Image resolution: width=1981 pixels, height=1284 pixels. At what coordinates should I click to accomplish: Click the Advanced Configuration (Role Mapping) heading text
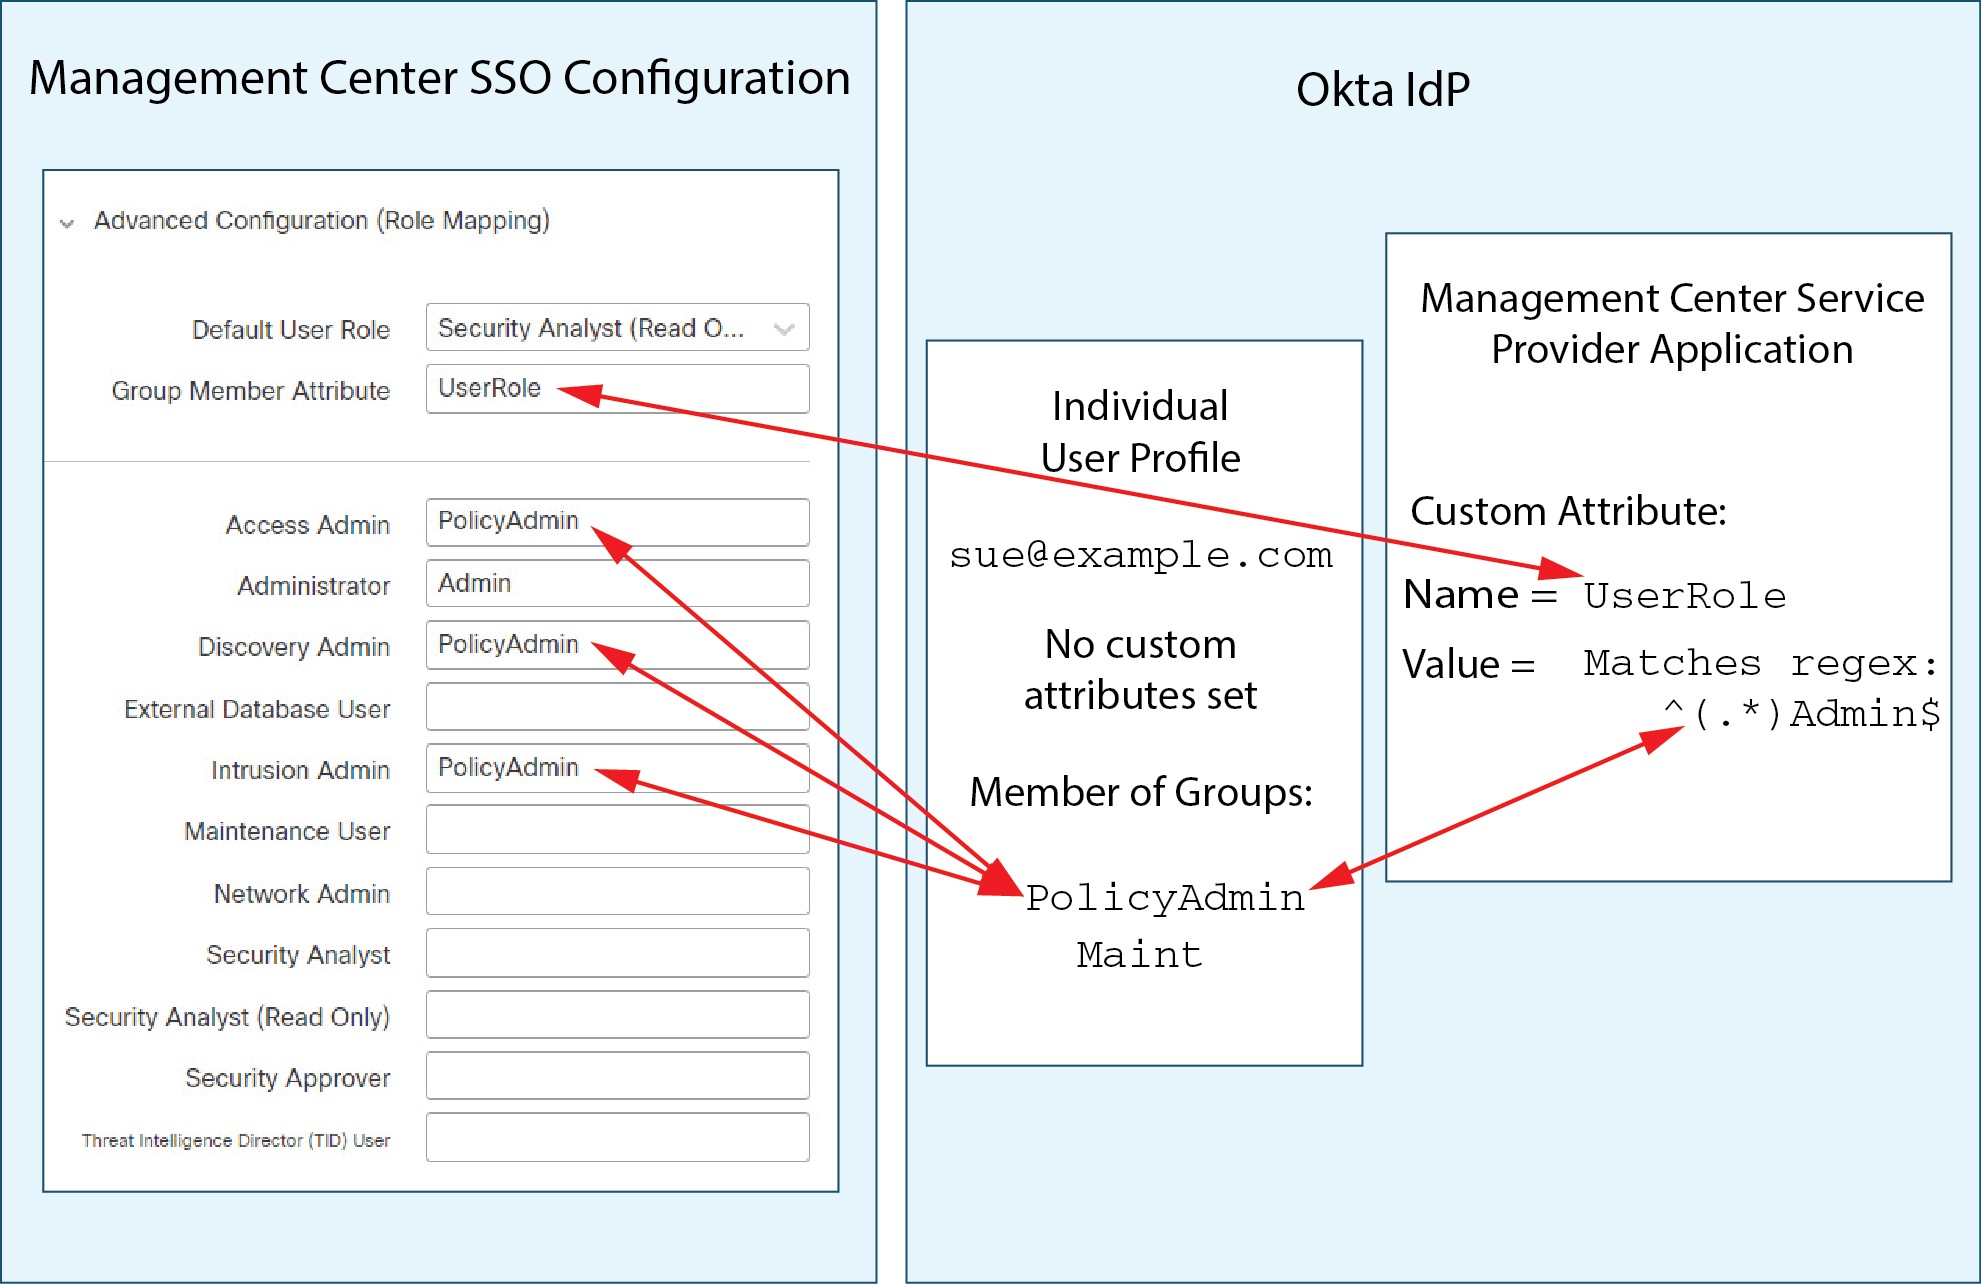tap(321, 221)
